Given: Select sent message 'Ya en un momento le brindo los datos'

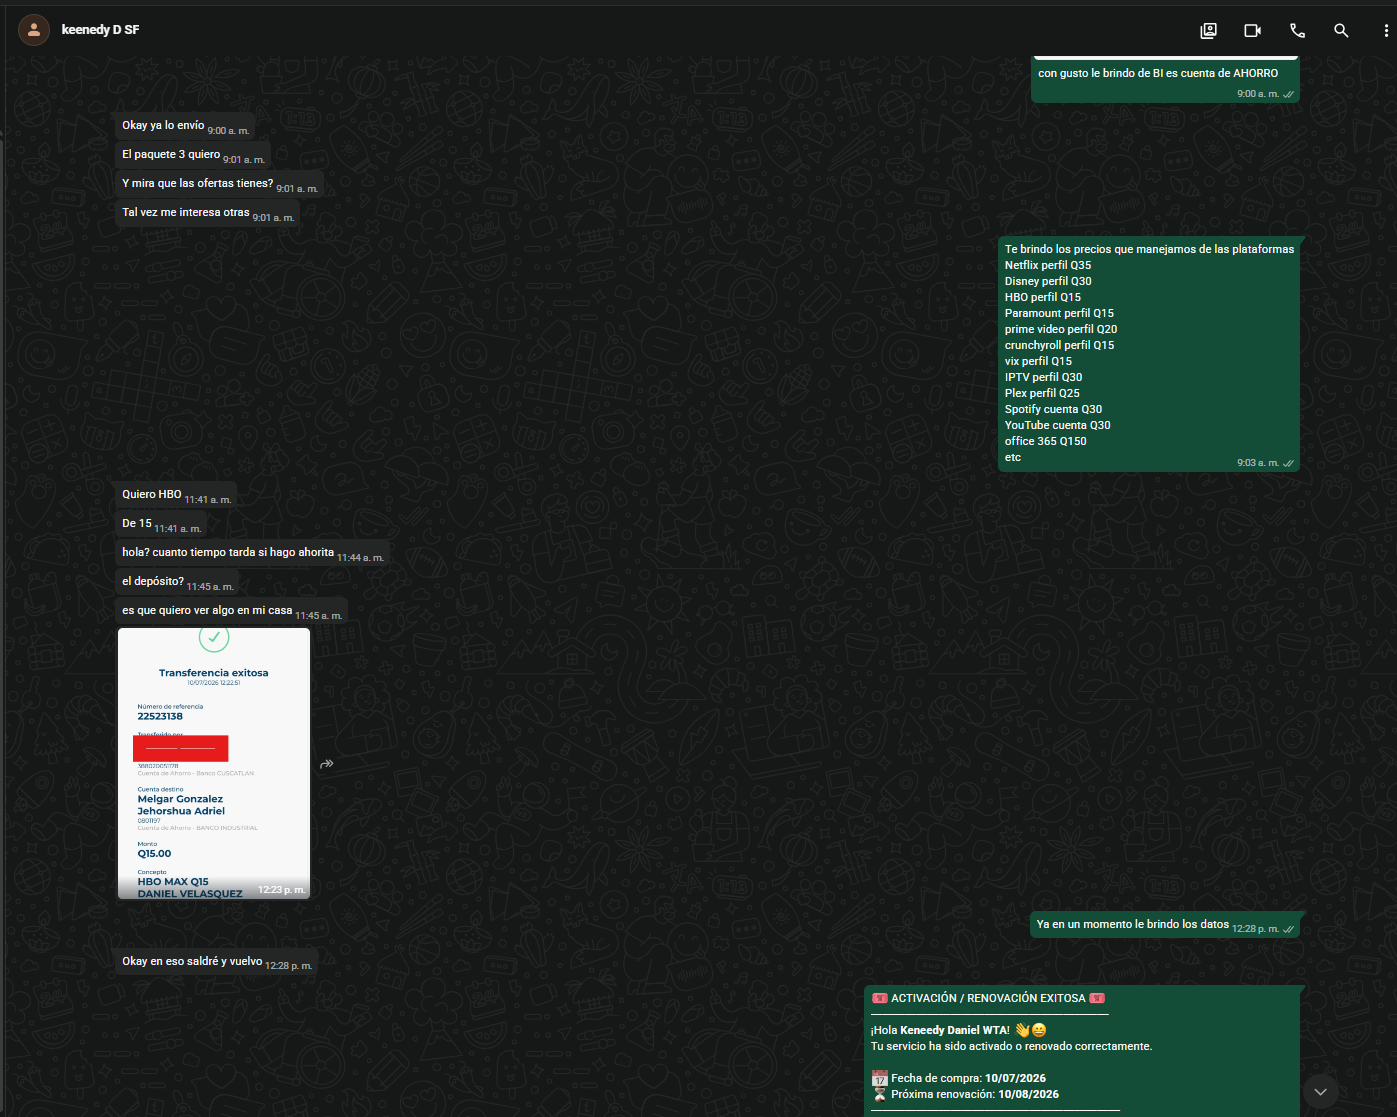Looking at the screenshot, I should pyautogui.click(x=1165, y=925).
